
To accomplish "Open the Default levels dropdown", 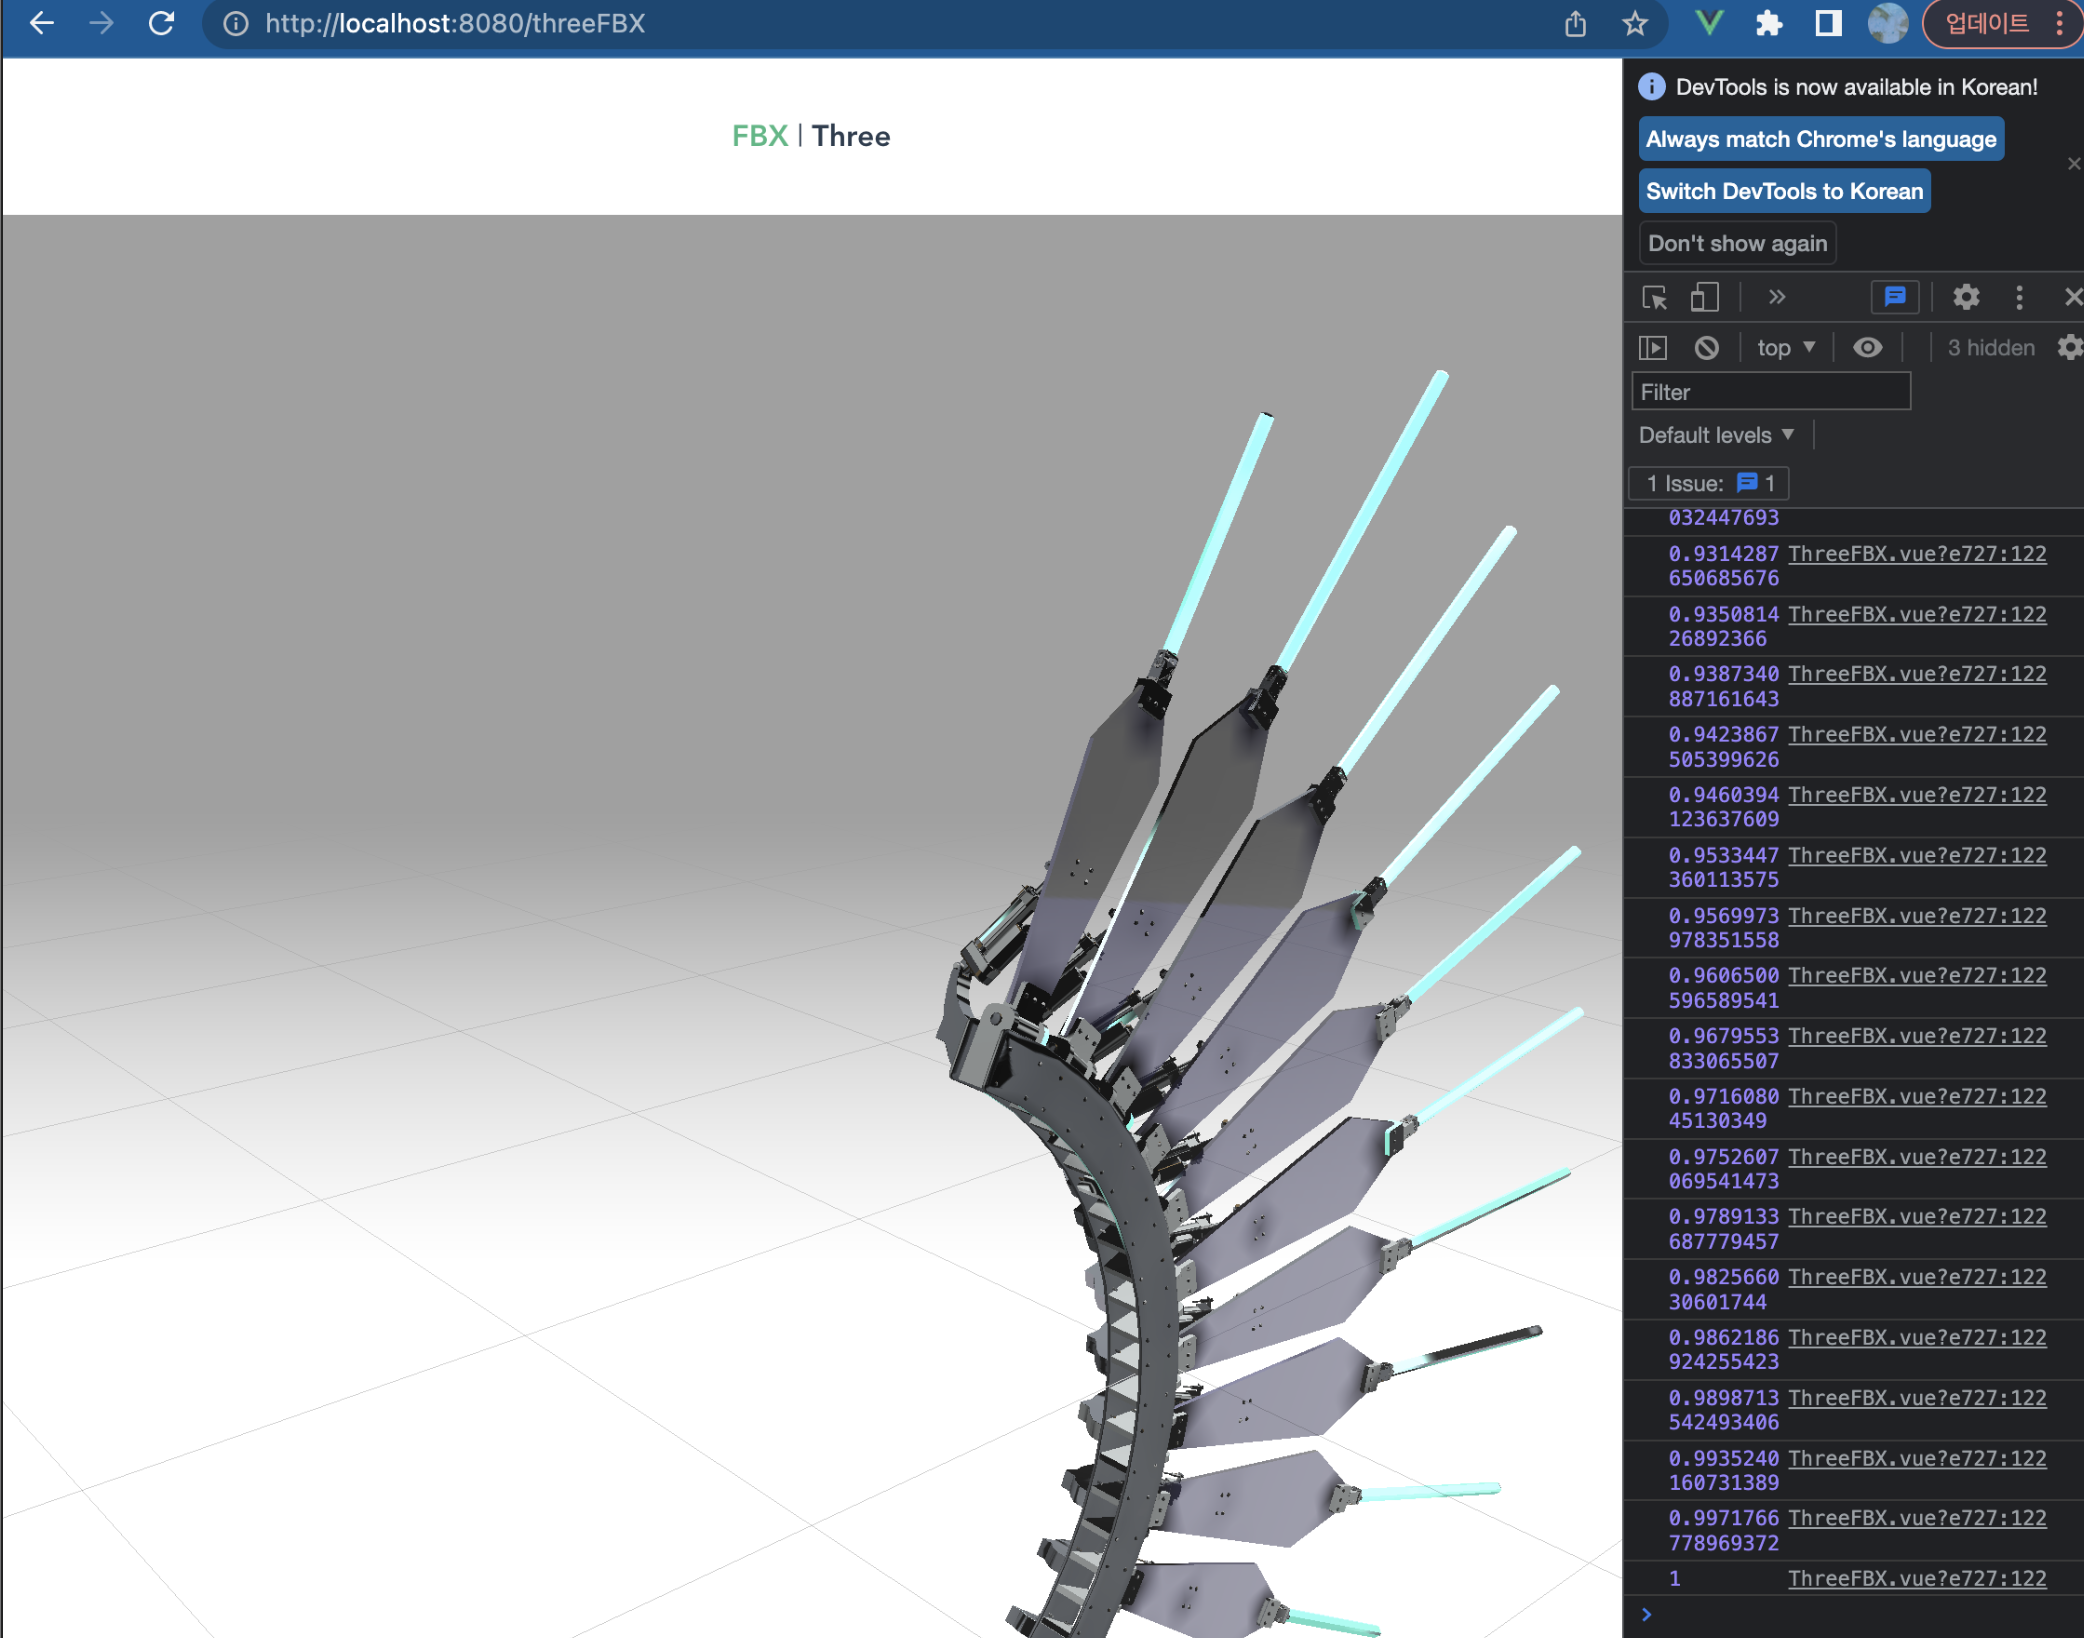I will point(1716,435).
